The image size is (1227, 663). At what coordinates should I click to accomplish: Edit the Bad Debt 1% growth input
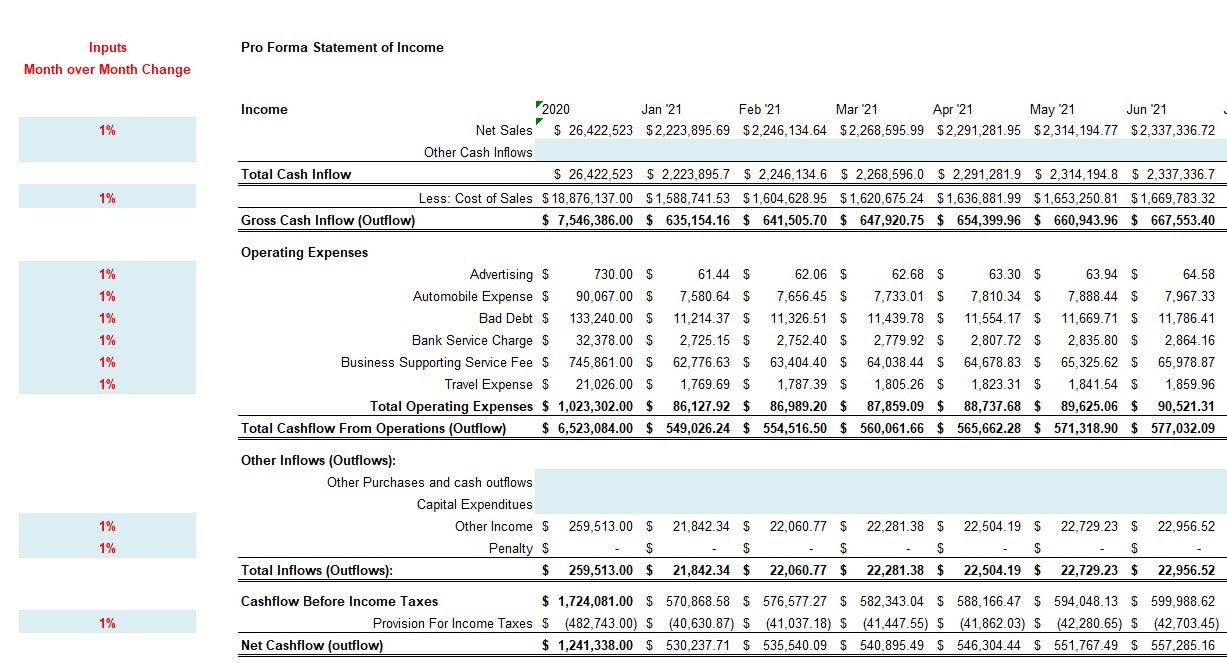107,318
